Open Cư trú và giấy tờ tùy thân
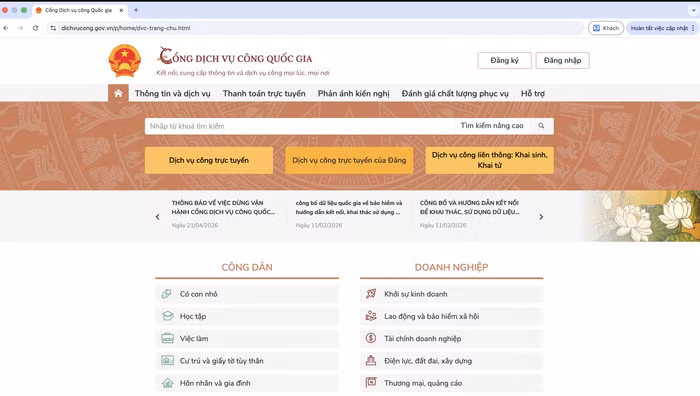Viewport: 700px width, 396px height. click(x=247, y=361)
